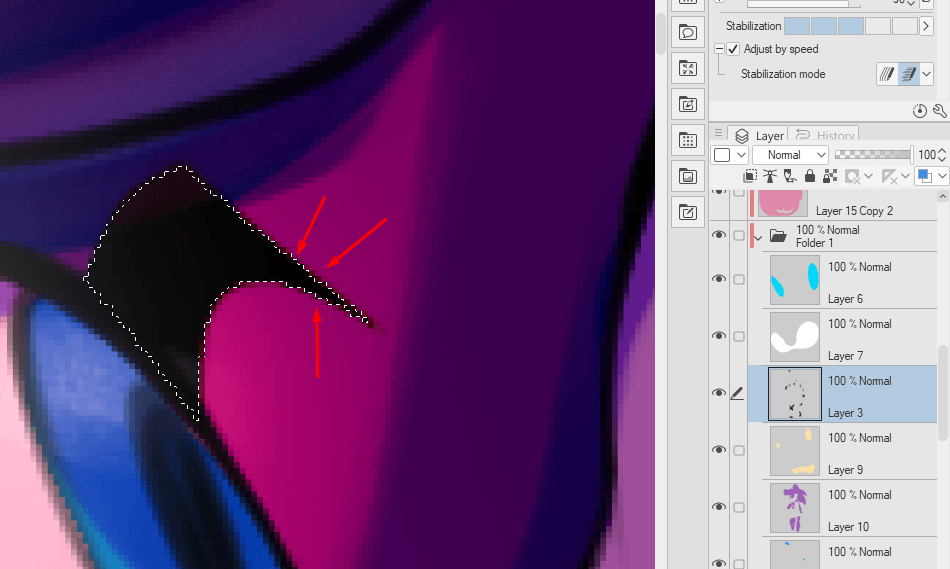
Task: Expand Stabilization options with right chevron
Action: coord(926,26)
